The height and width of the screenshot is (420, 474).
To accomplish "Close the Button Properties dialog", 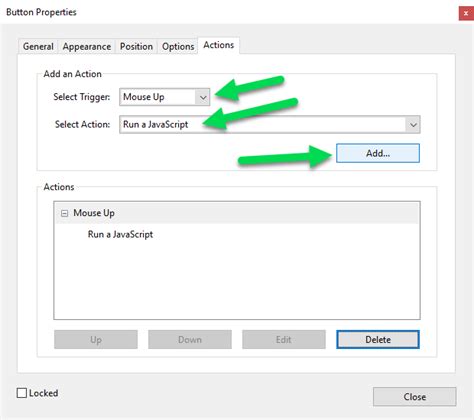I will pos(415,397).
